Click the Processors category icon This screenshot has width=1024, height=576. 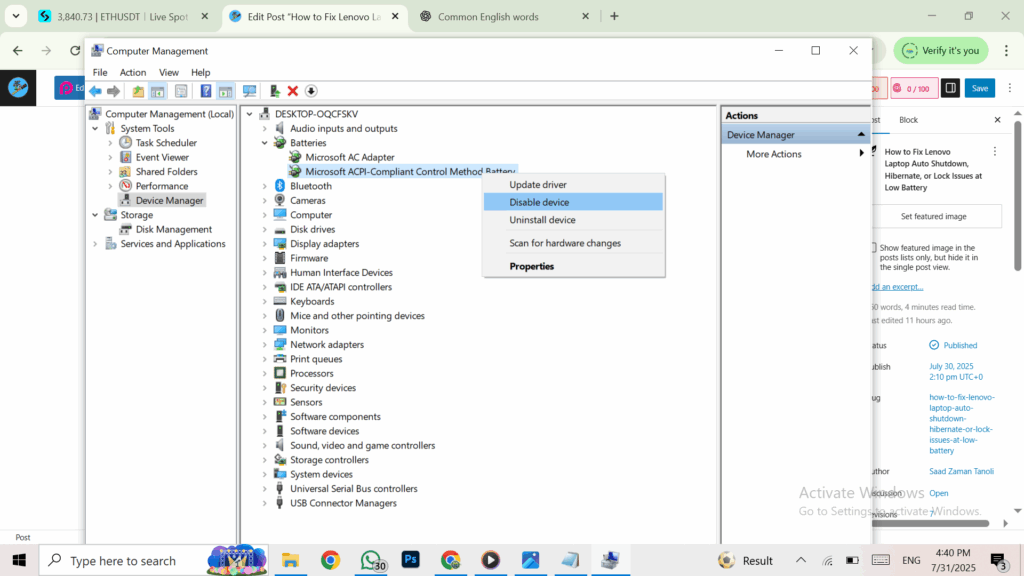coord(280,373)
